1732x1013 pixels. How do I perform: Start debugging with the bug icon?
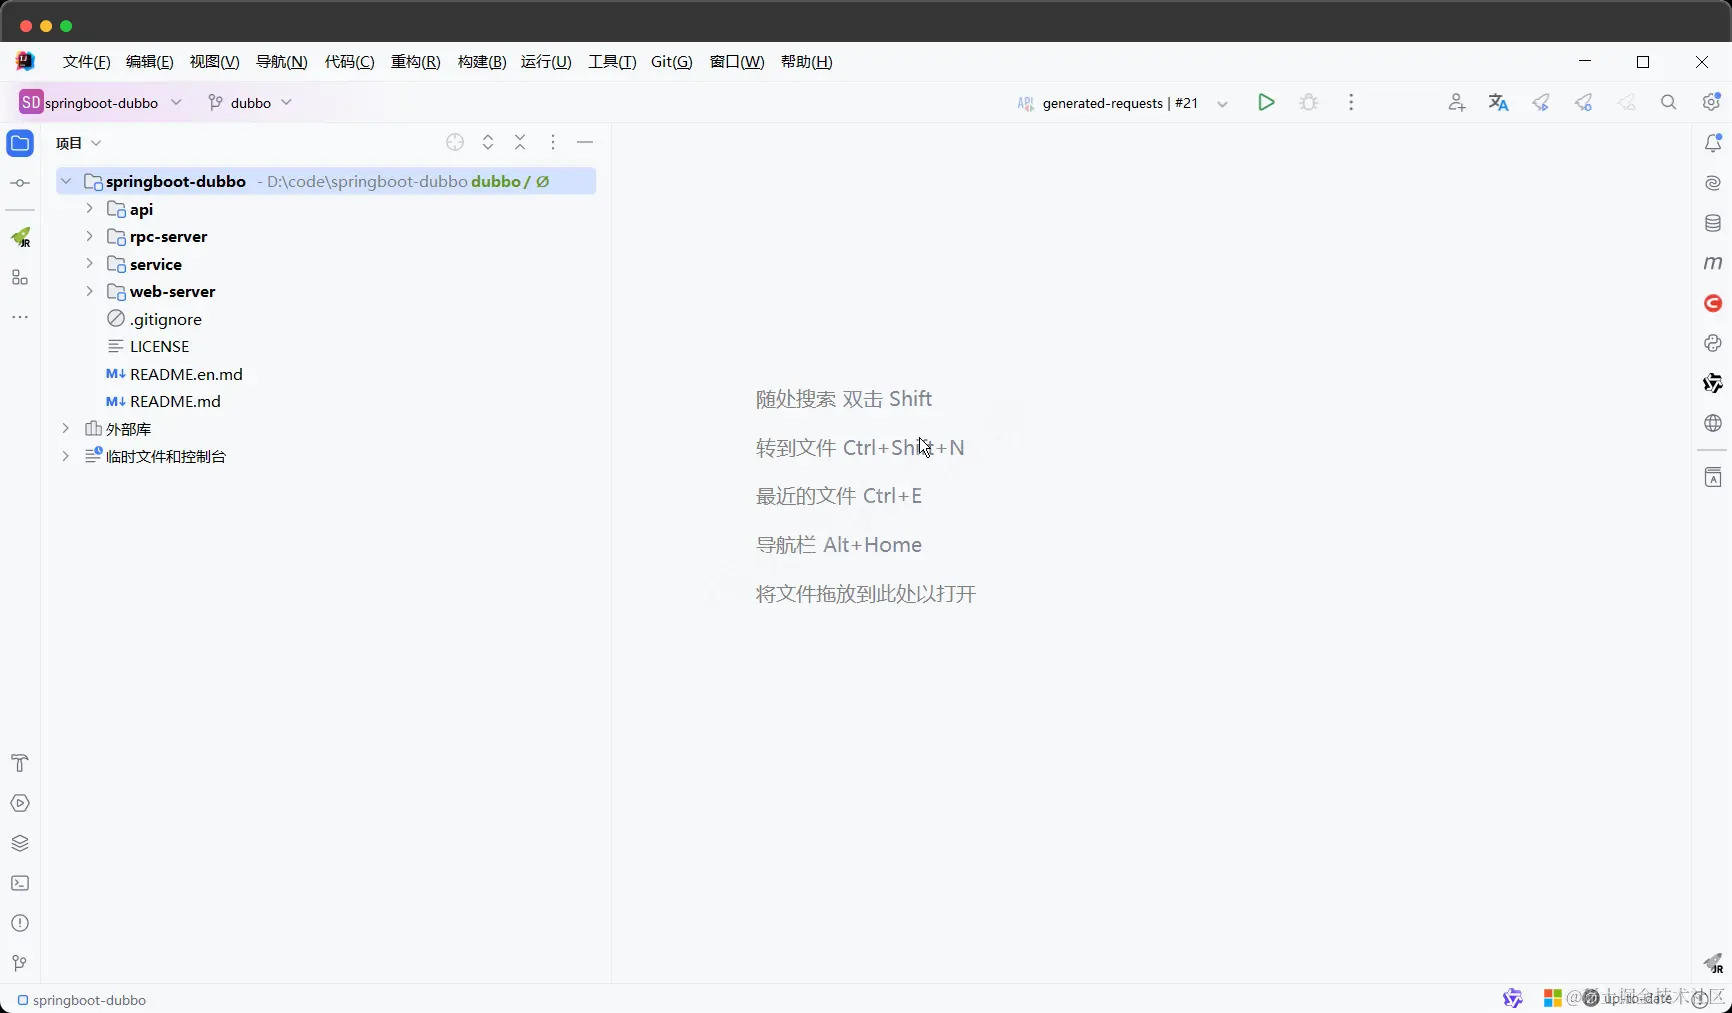coord(1309,102)
